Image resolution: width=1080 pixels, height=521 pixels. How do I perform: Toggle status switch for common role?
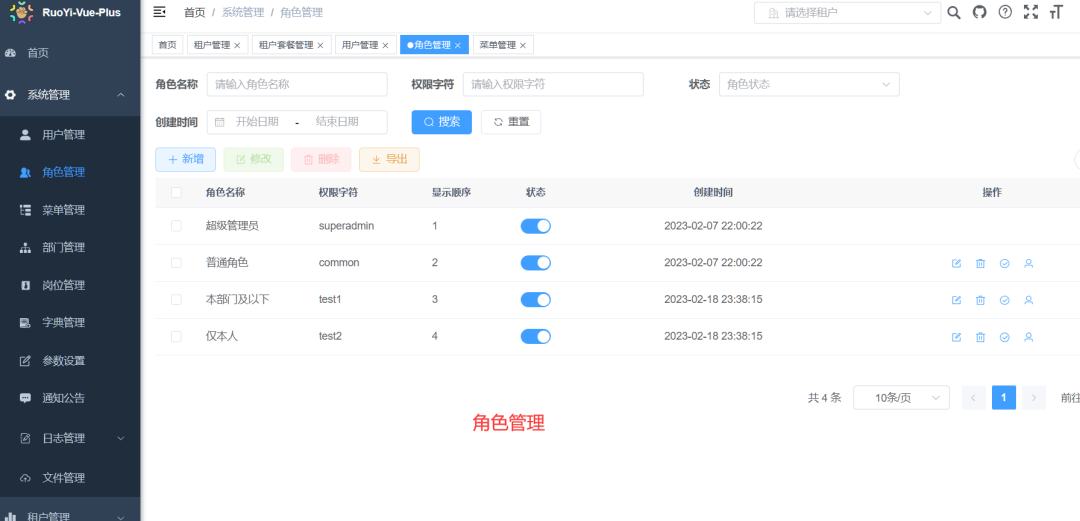535,263
